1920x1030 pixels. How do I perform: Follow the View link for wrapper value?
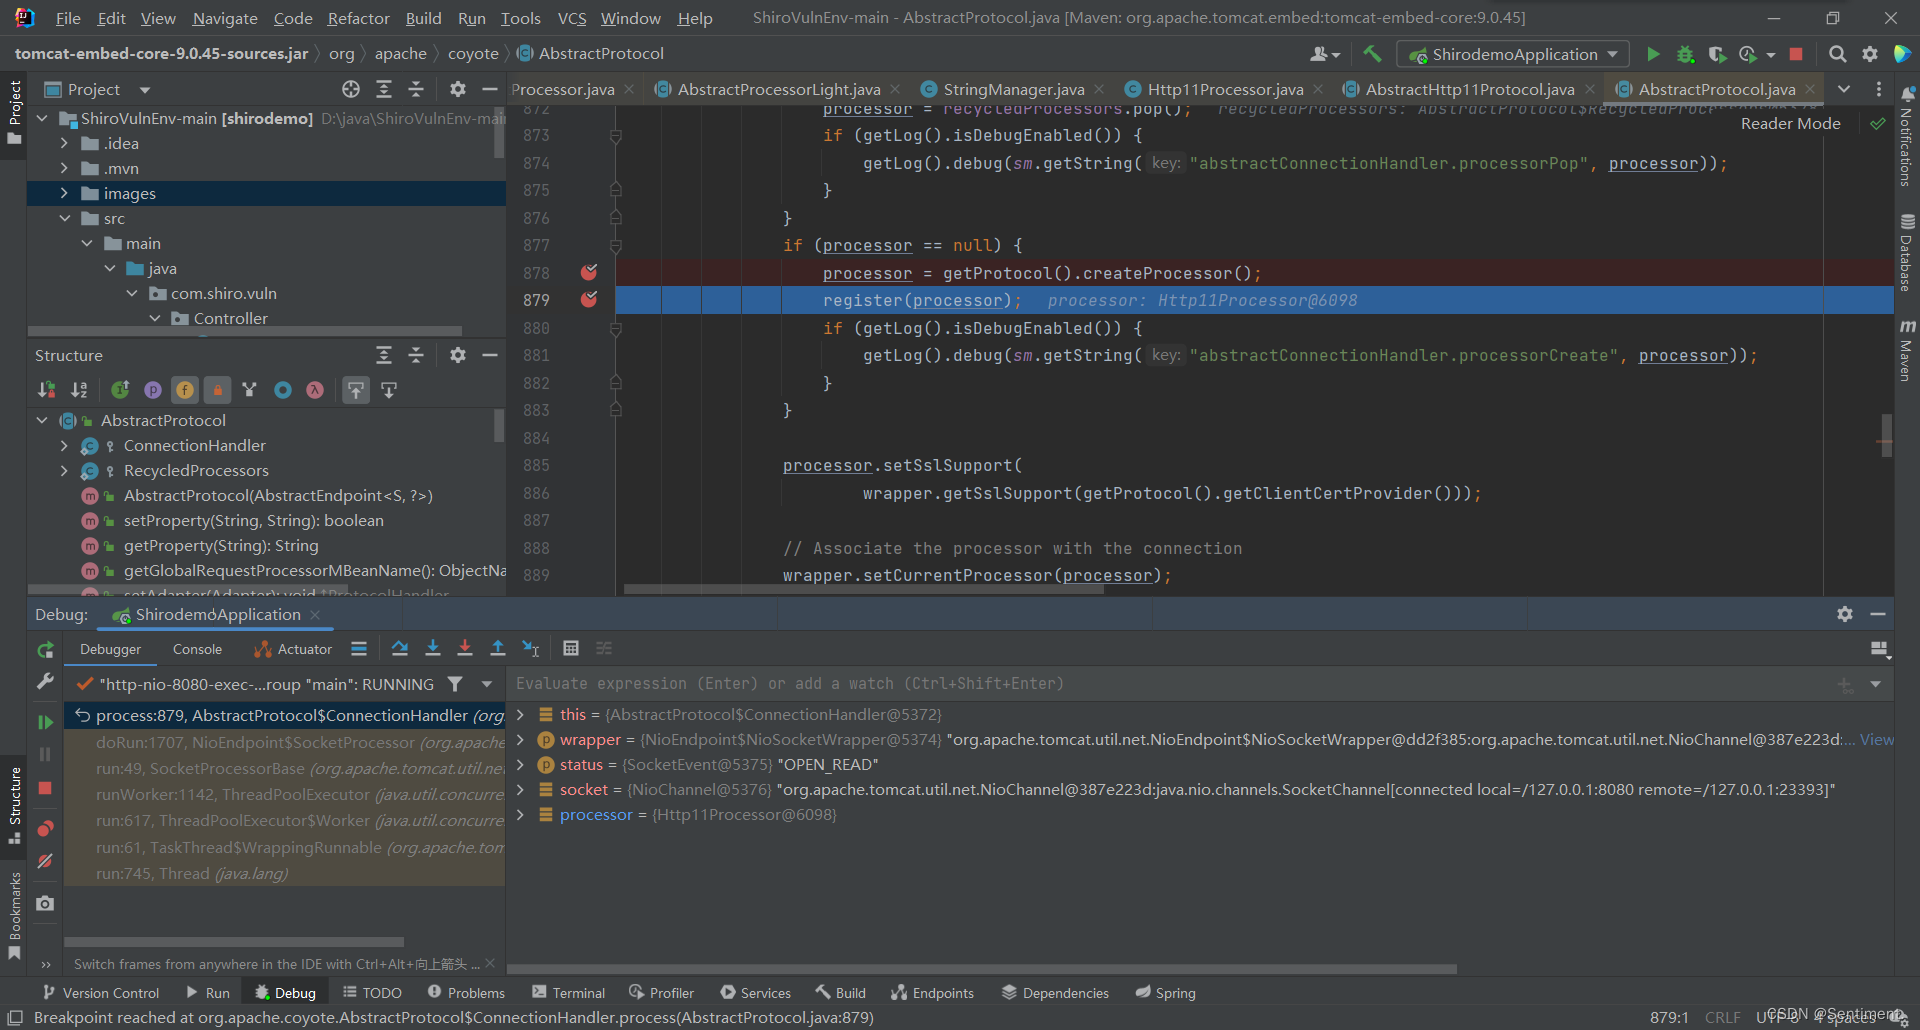click(x=1876, y=739)
